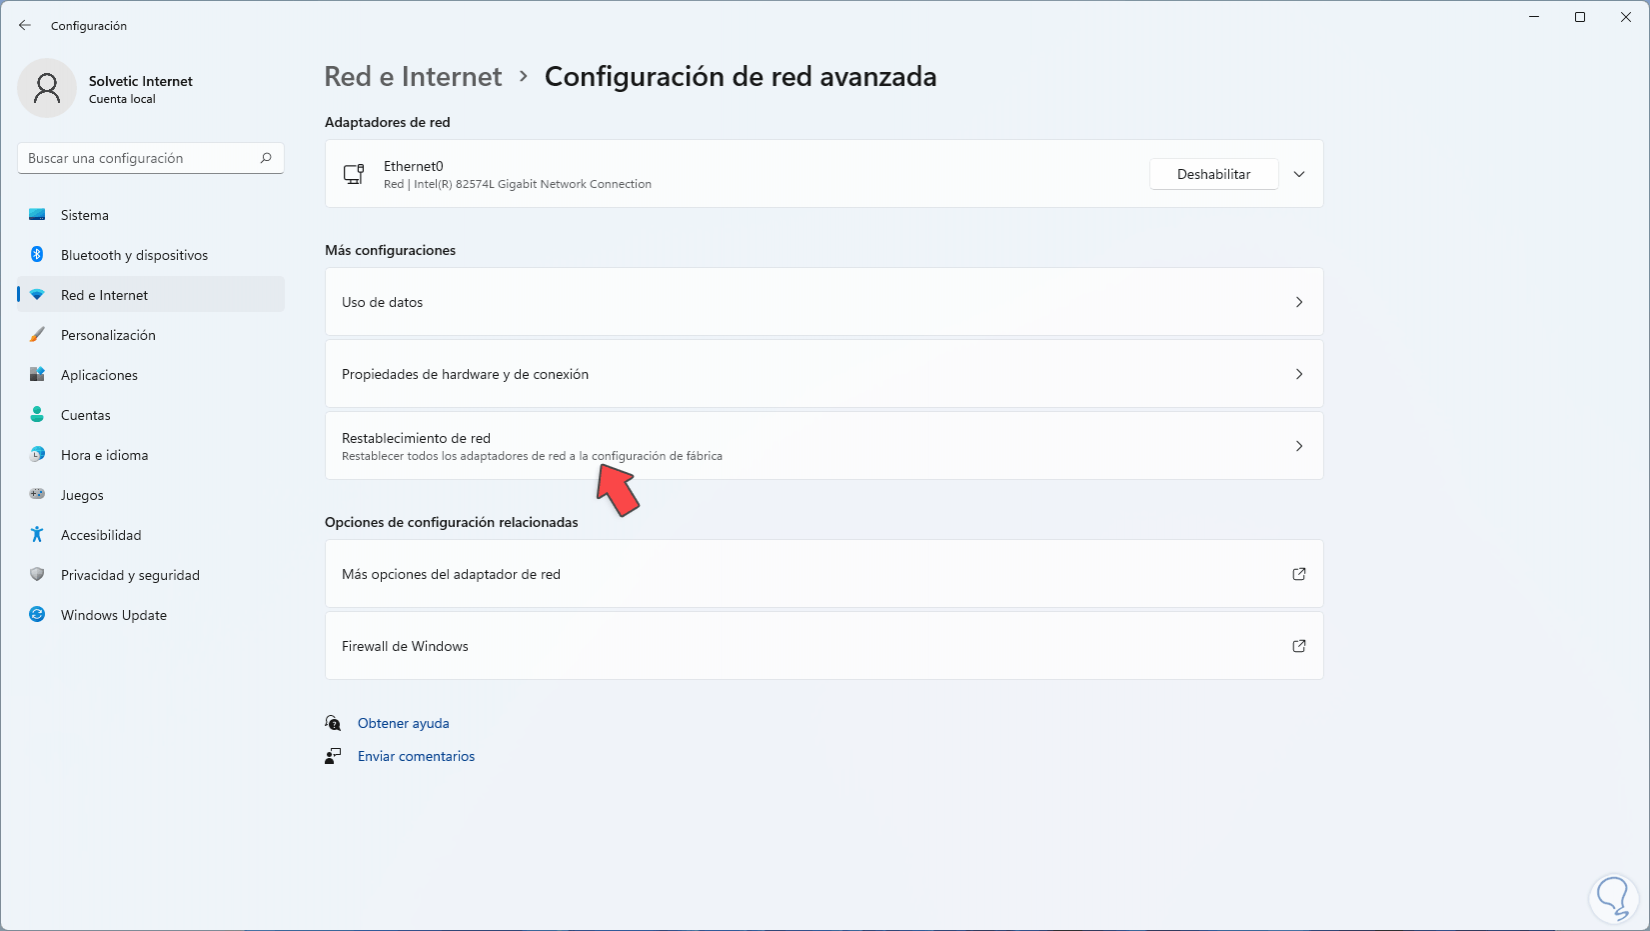Open Restablecimiento de red option
1650x931 pixels.
824,446
